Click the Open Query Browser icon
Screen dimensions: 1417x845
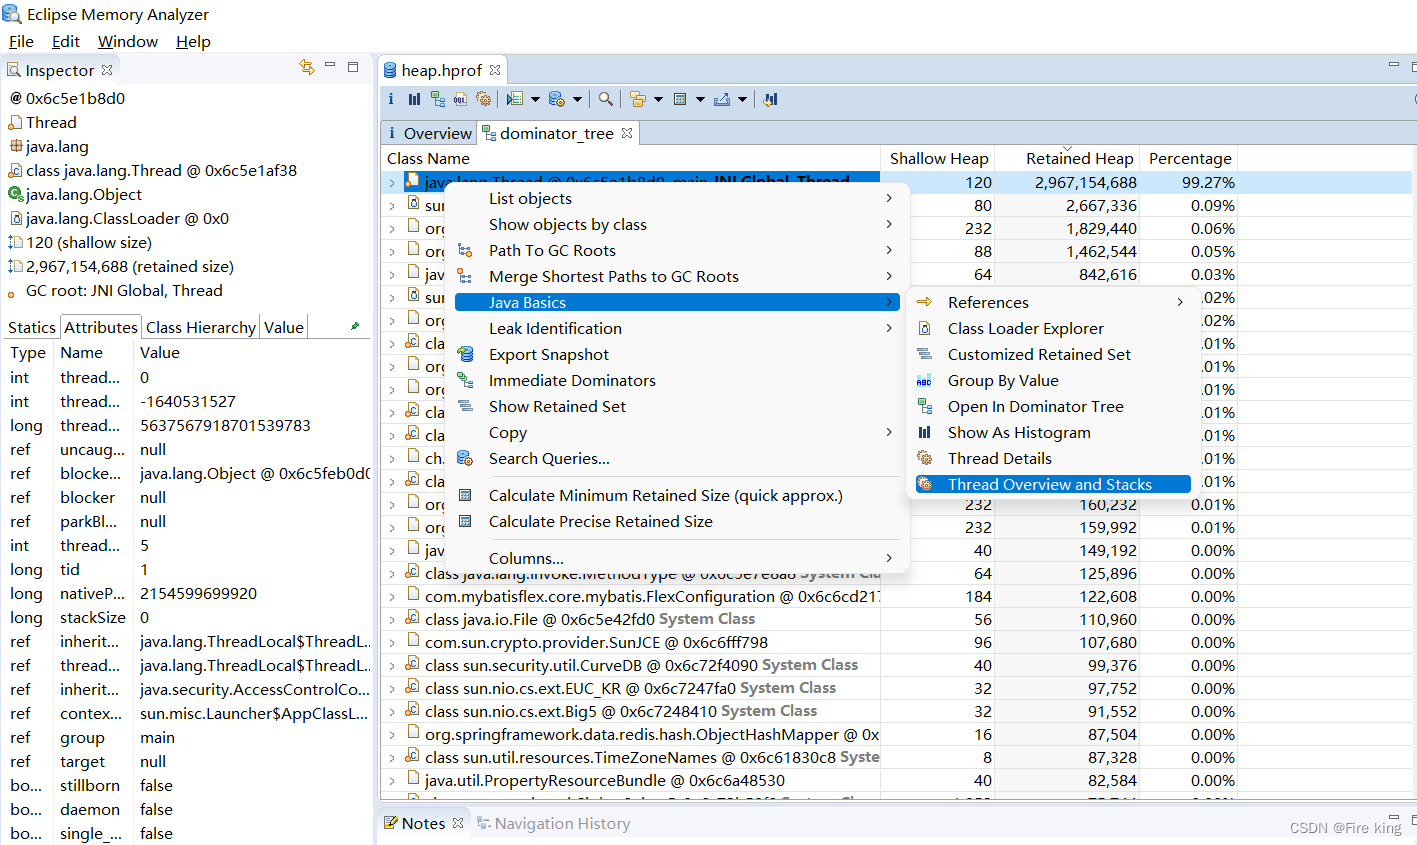point(557,99)
